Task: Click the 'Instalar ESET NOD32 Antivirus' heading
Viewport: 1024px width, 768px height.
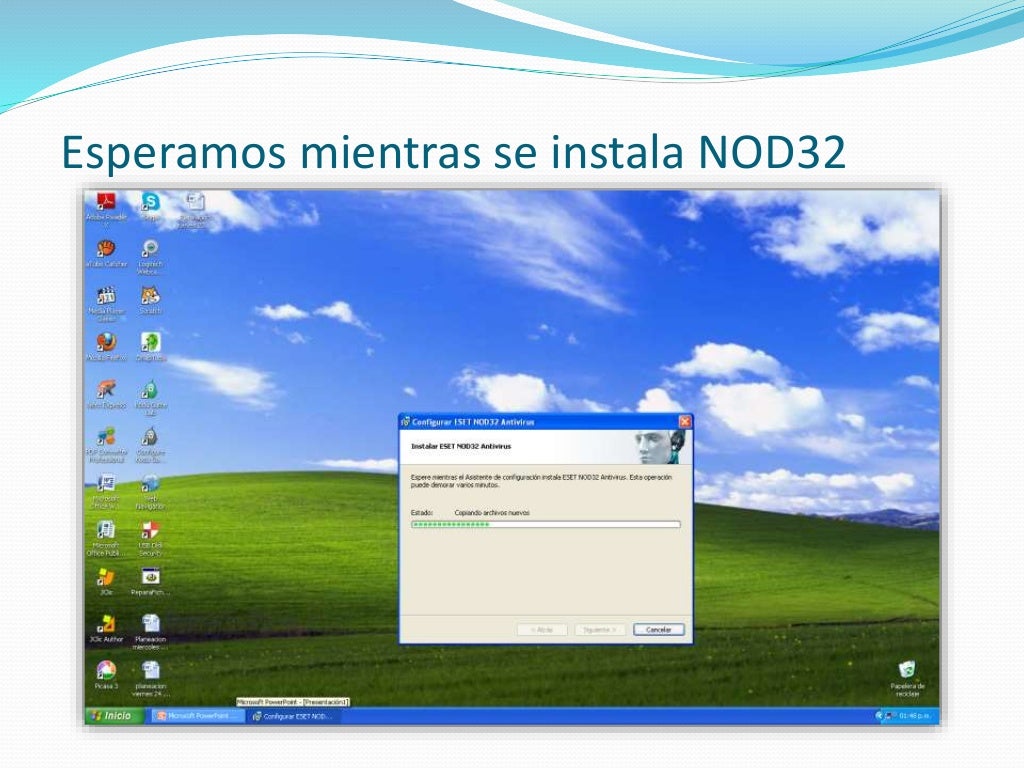Action: pyautogui.click(x=460, y=446)
